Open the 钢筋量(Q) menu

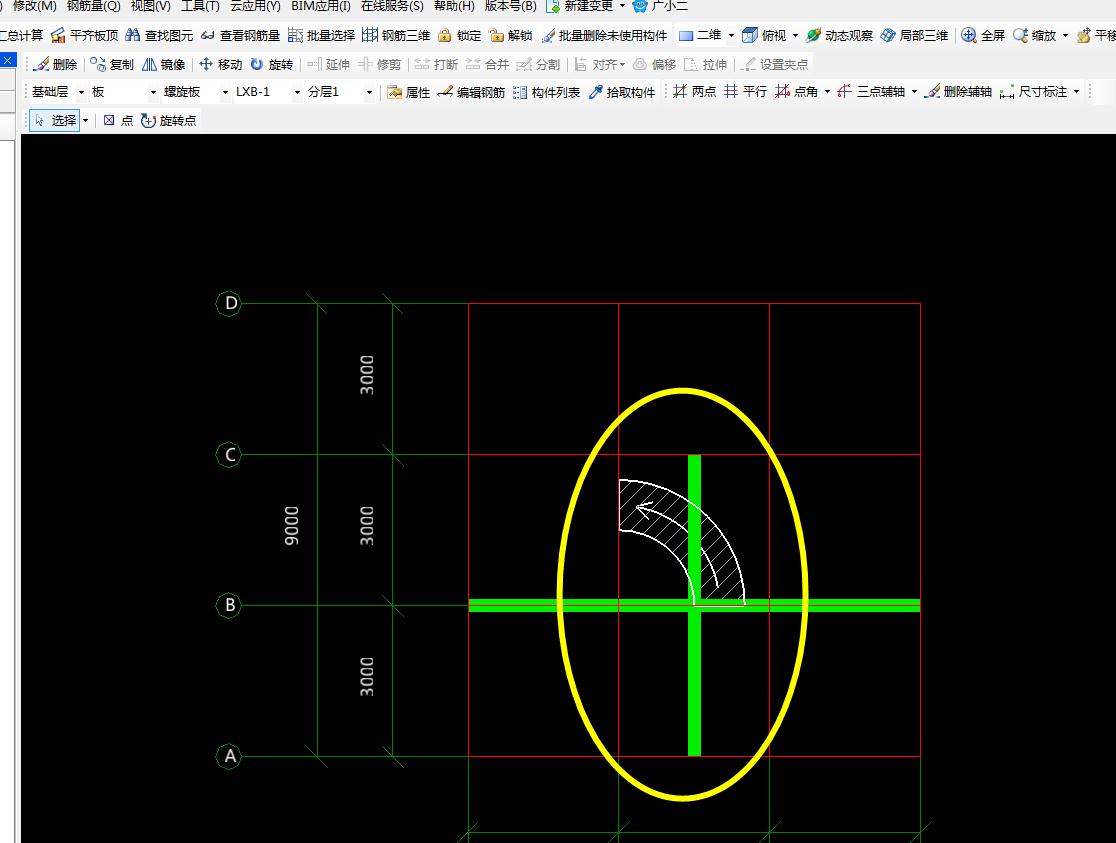[x=93, y=6]
